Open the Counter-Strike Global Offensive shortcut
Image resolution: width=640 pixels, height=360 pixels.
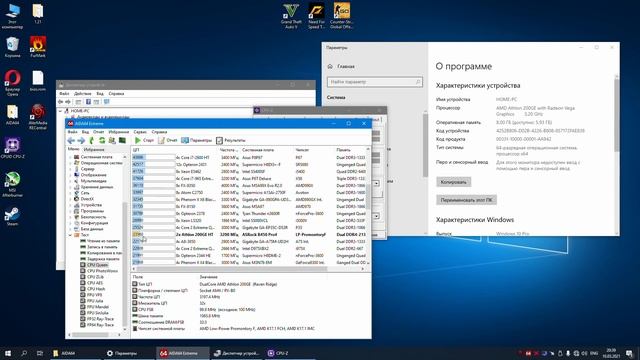[341, 16]
